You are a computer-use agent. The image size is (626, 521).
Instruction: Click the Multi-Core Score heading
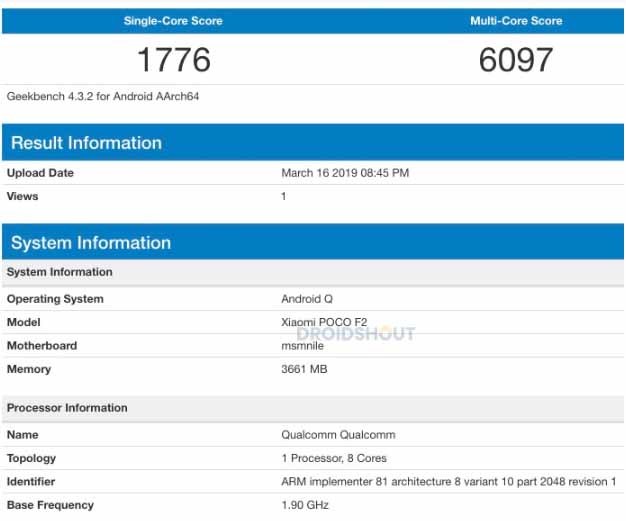click(x=516, y=21)
